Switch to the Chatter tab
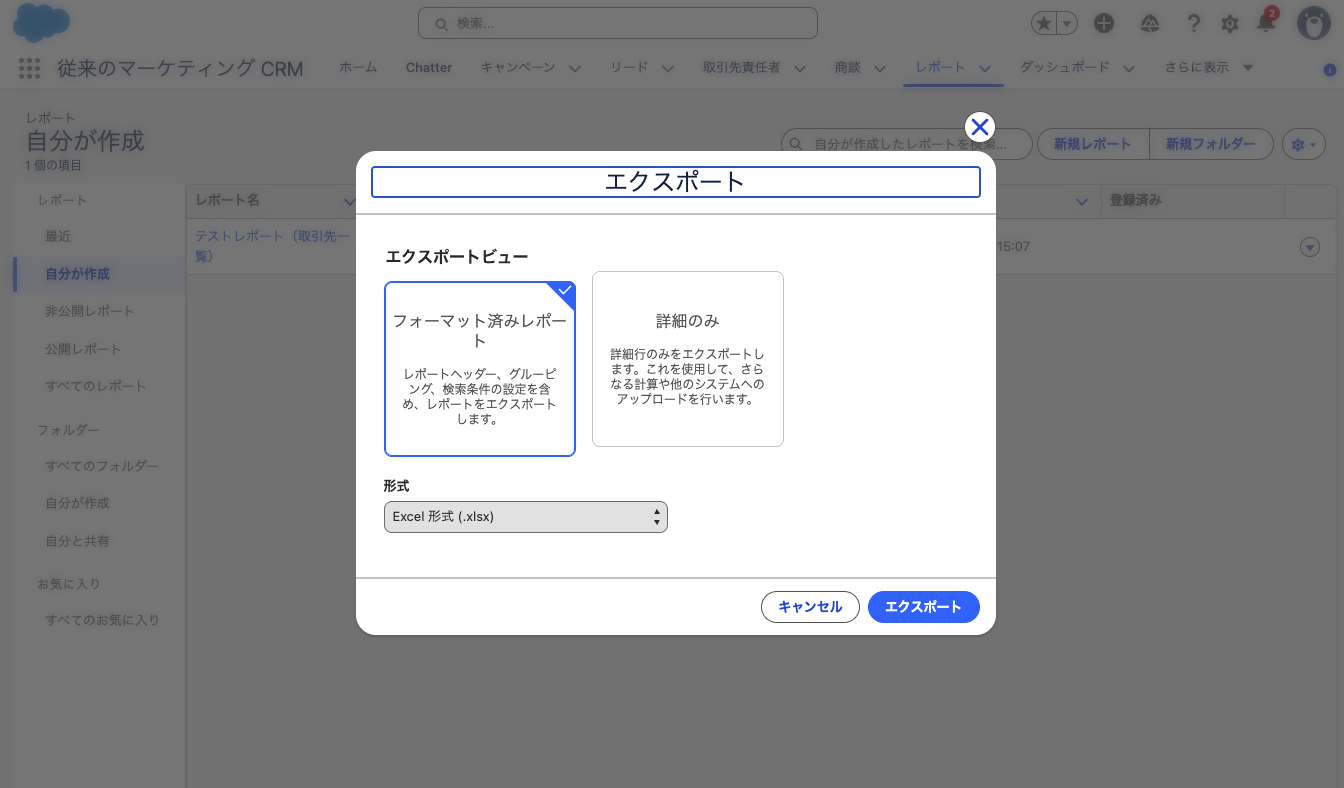 tap(428, 68)
